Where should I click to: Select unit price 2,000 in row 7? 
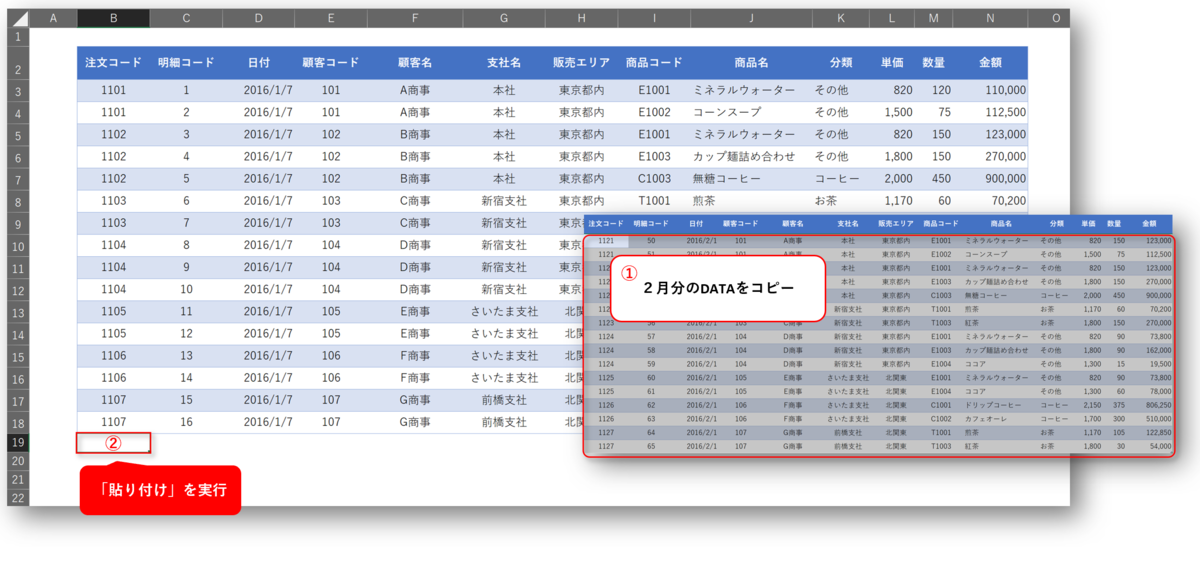tap(892, 179)
